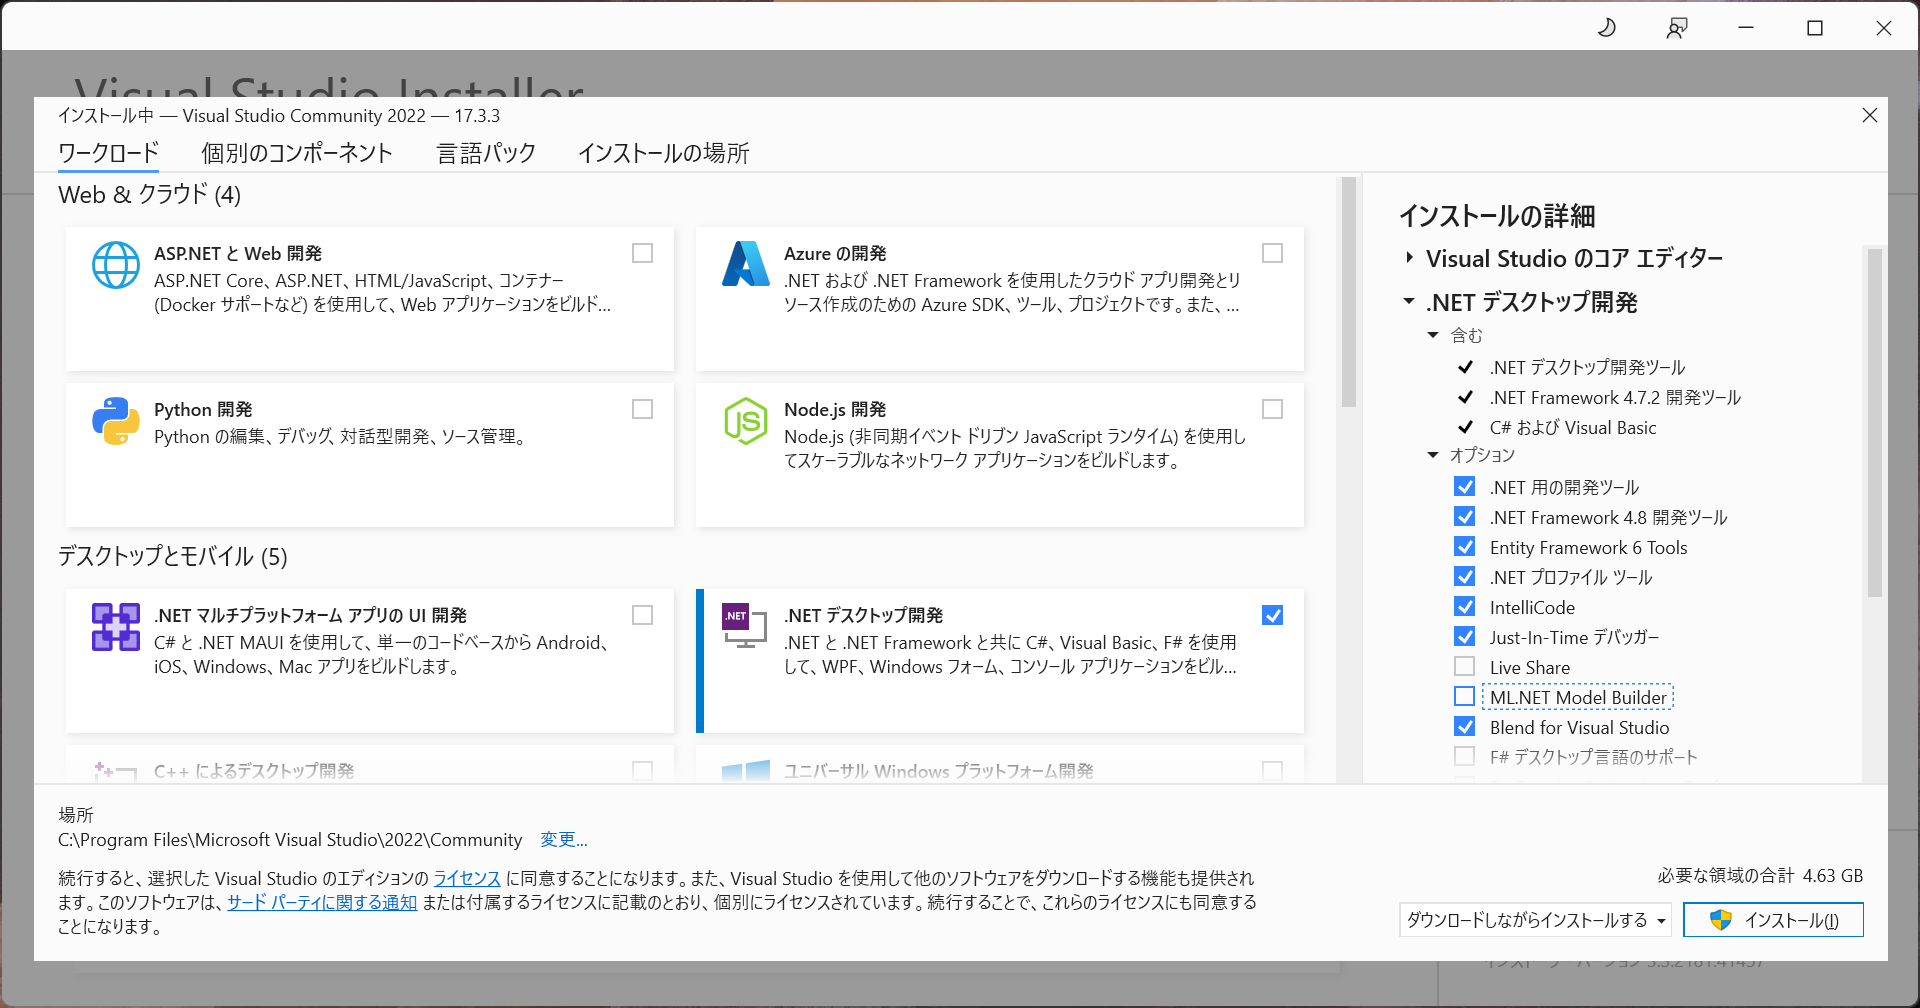Click the C++ デスクトップ開発 icon
The image size is (1920, 1008).
click(115, 773)
